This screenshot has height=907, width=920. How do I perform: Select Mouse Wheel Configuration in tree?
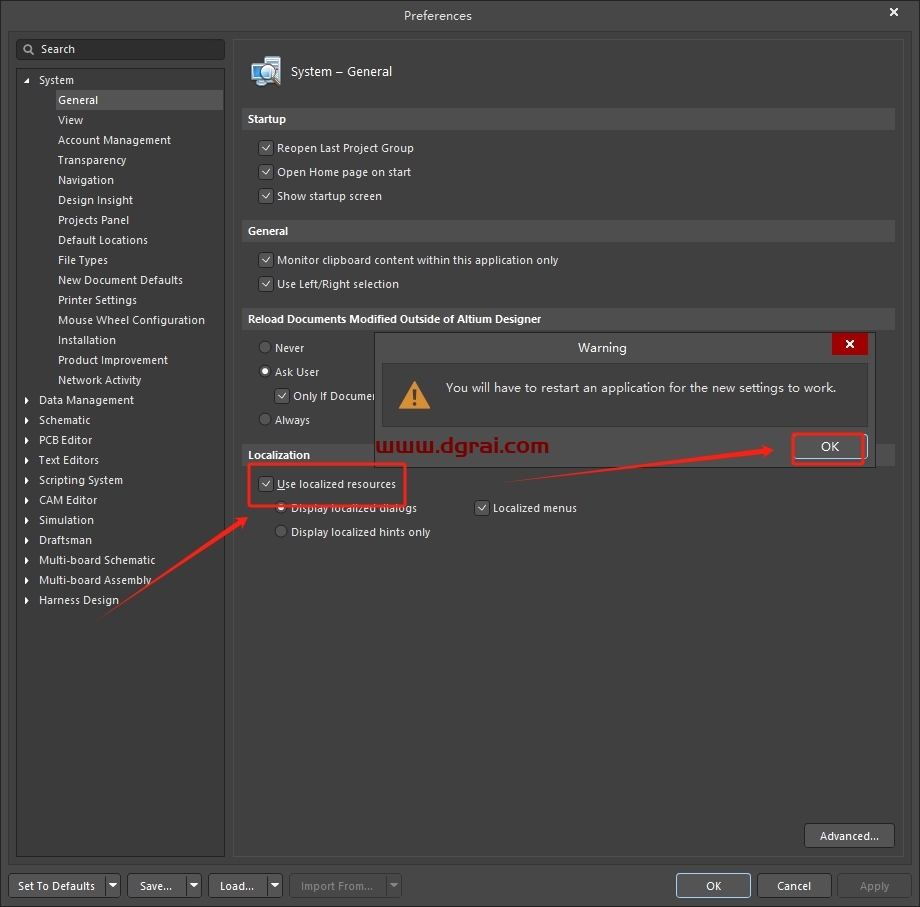tap(131, 320)
